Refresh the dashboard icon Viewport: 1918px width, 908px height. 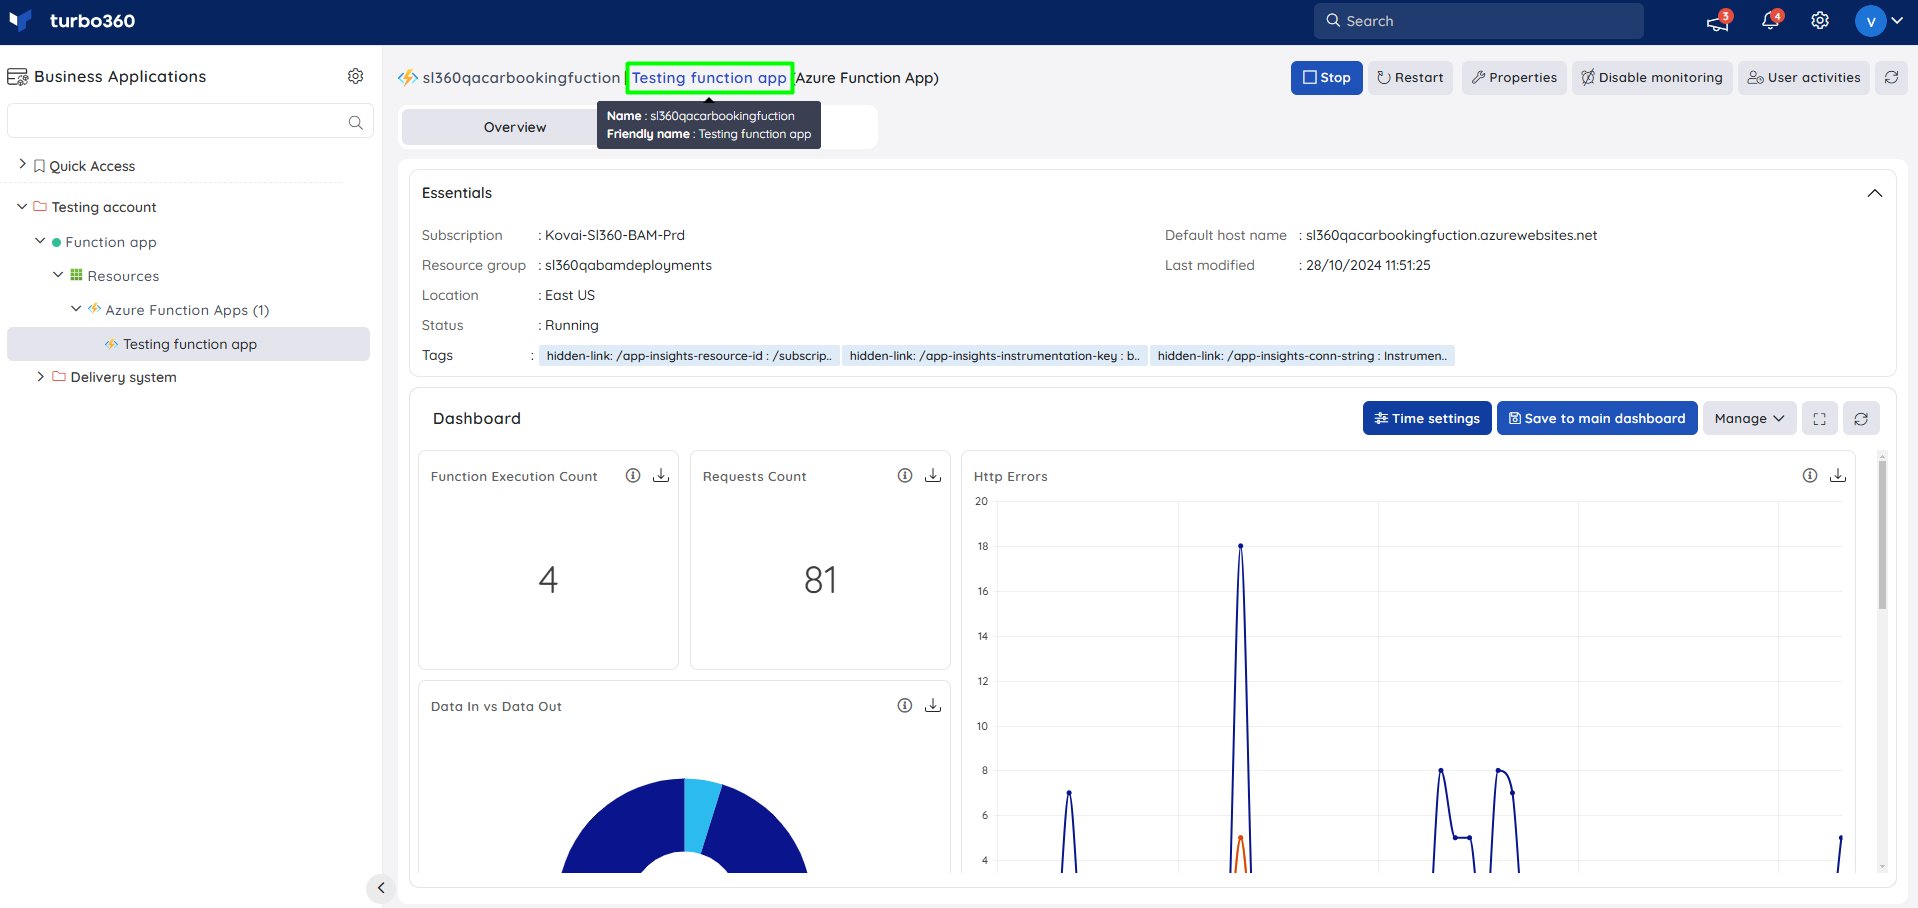pos(1861,419)
